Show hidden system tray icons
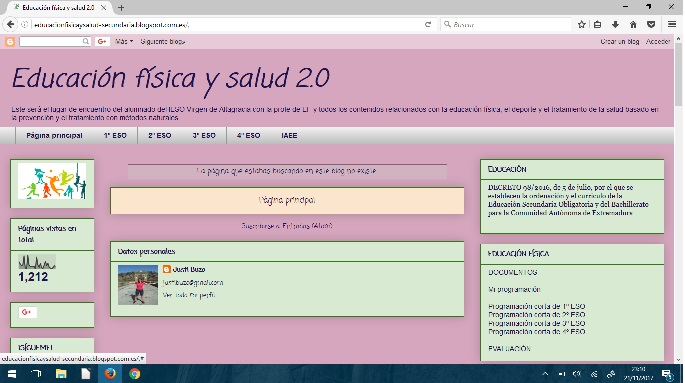The width and height of the screenshot is (685, 383). click(545, 374)
